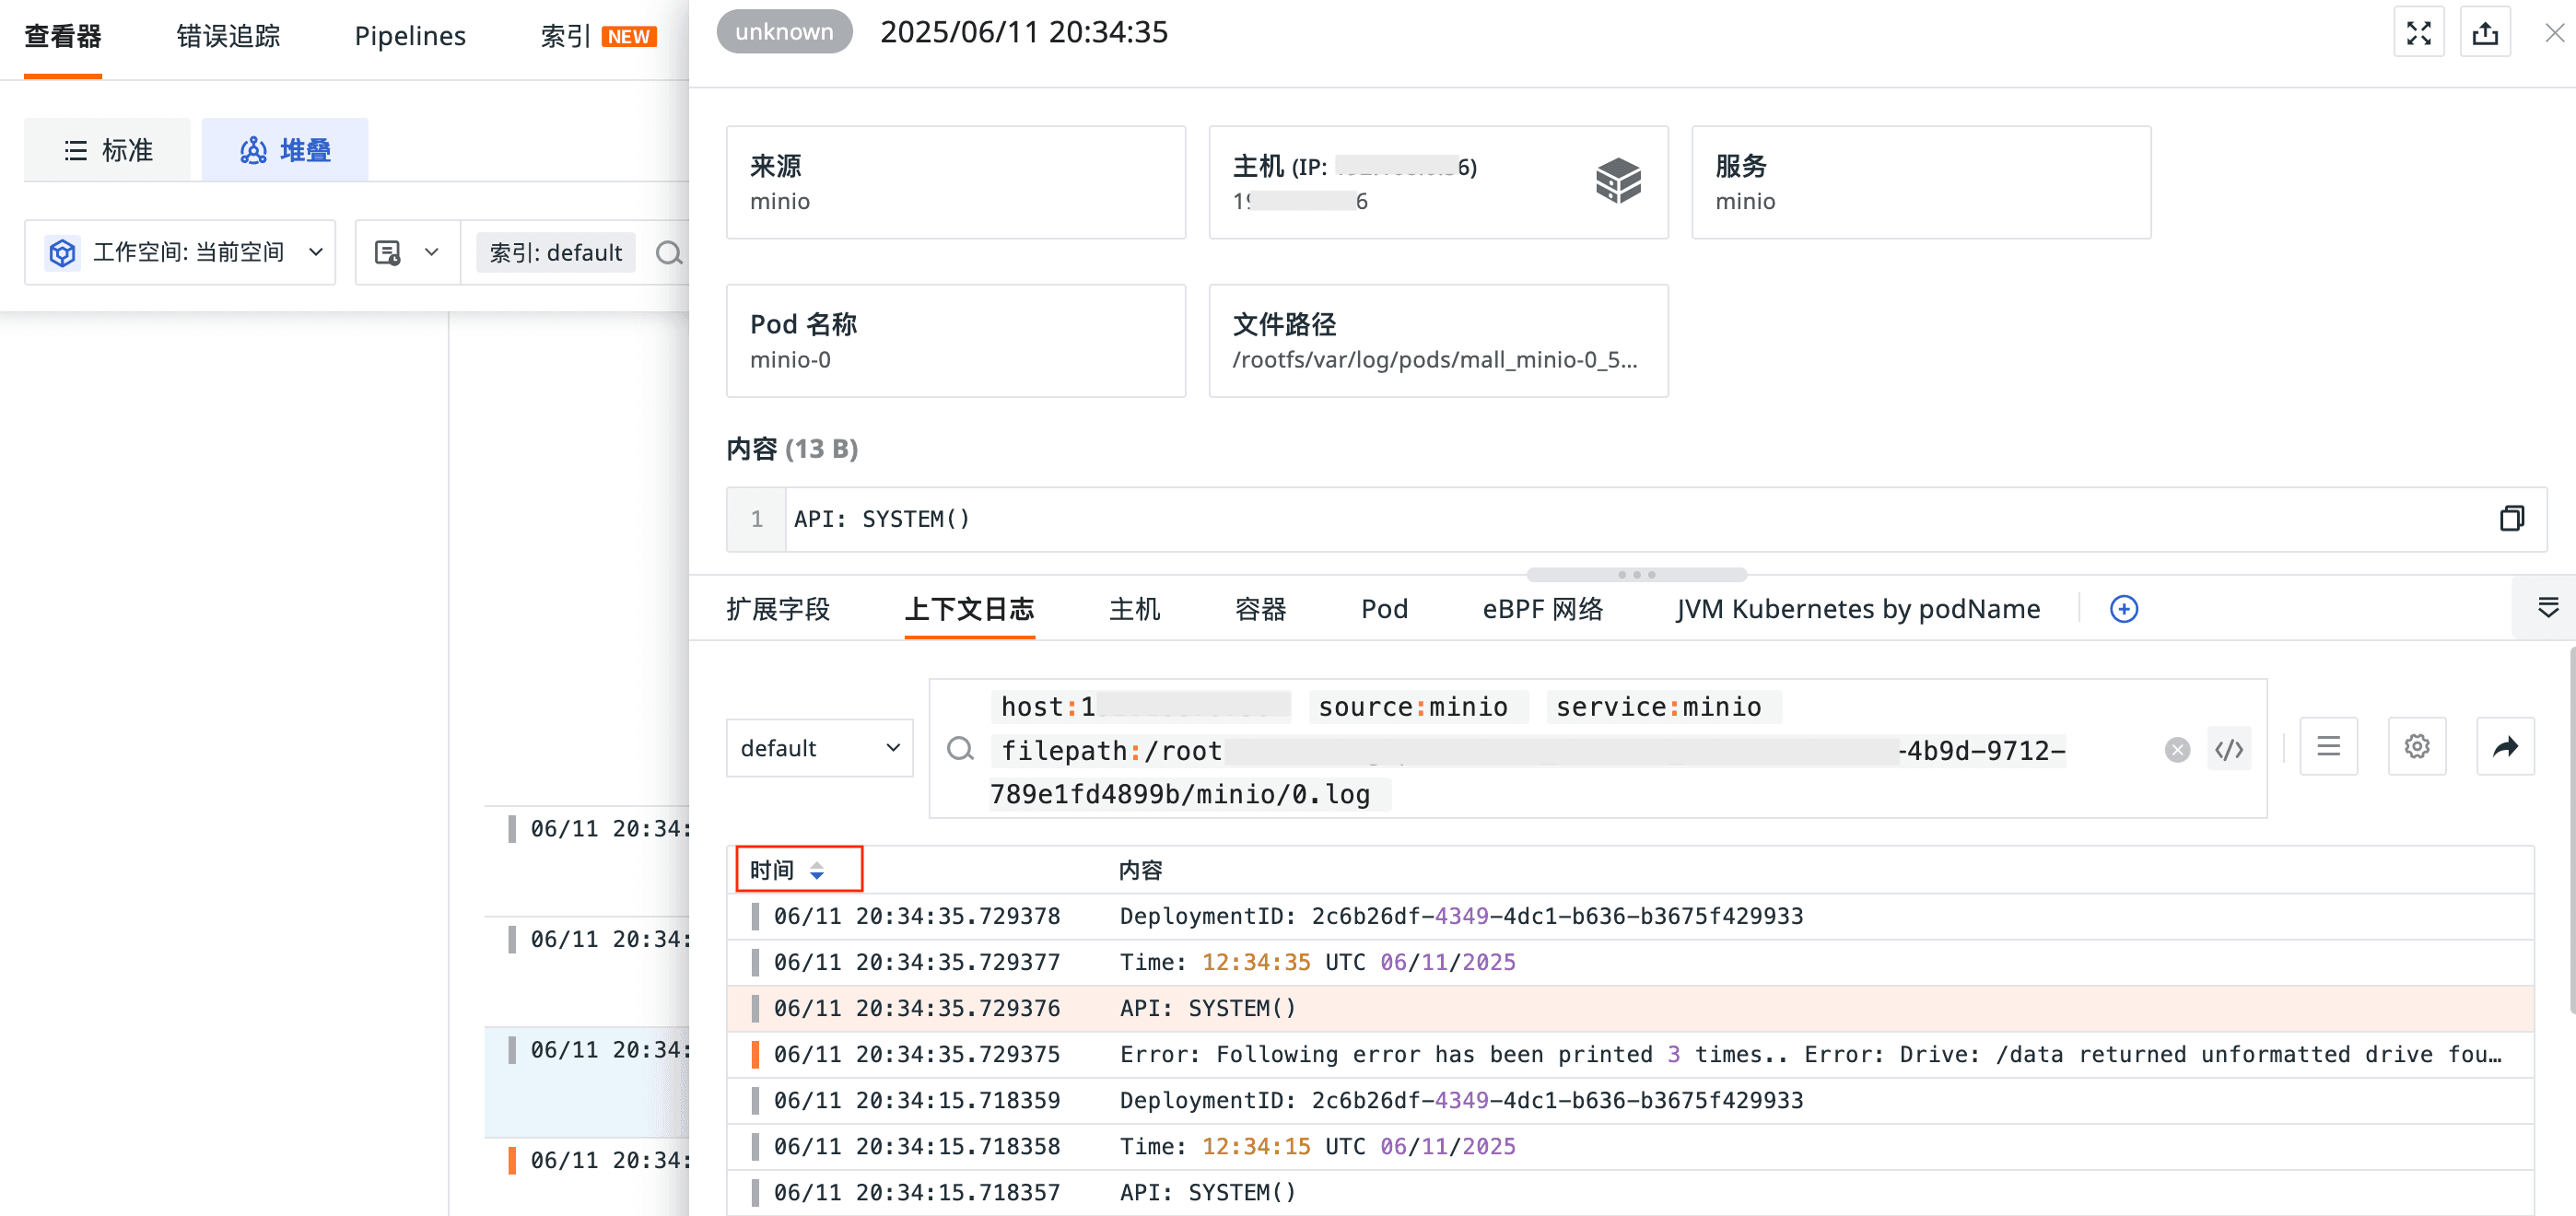
Task: Switch to the 扩展字段 tab
Action: point(778,608)
